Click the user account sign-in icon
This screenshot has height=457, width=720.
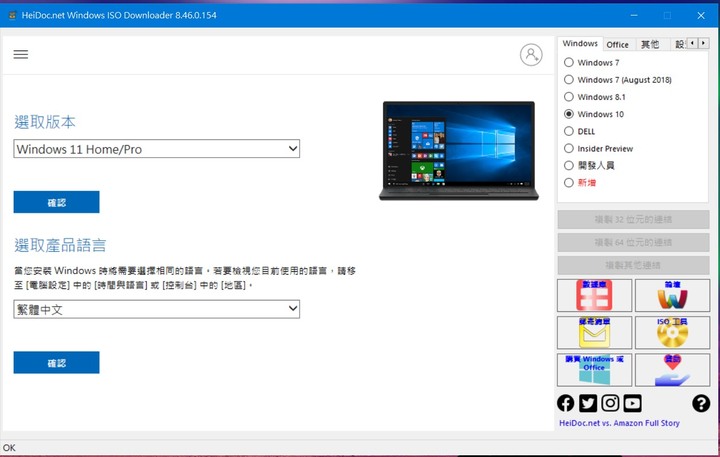tap(531, 55)
